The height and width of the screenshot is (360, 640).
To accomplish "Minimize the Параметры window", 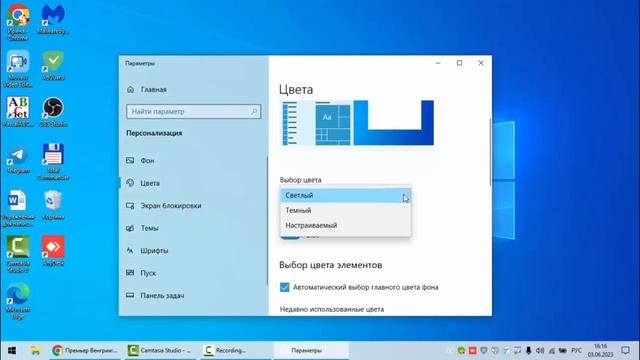I will (x=438, y=63).
